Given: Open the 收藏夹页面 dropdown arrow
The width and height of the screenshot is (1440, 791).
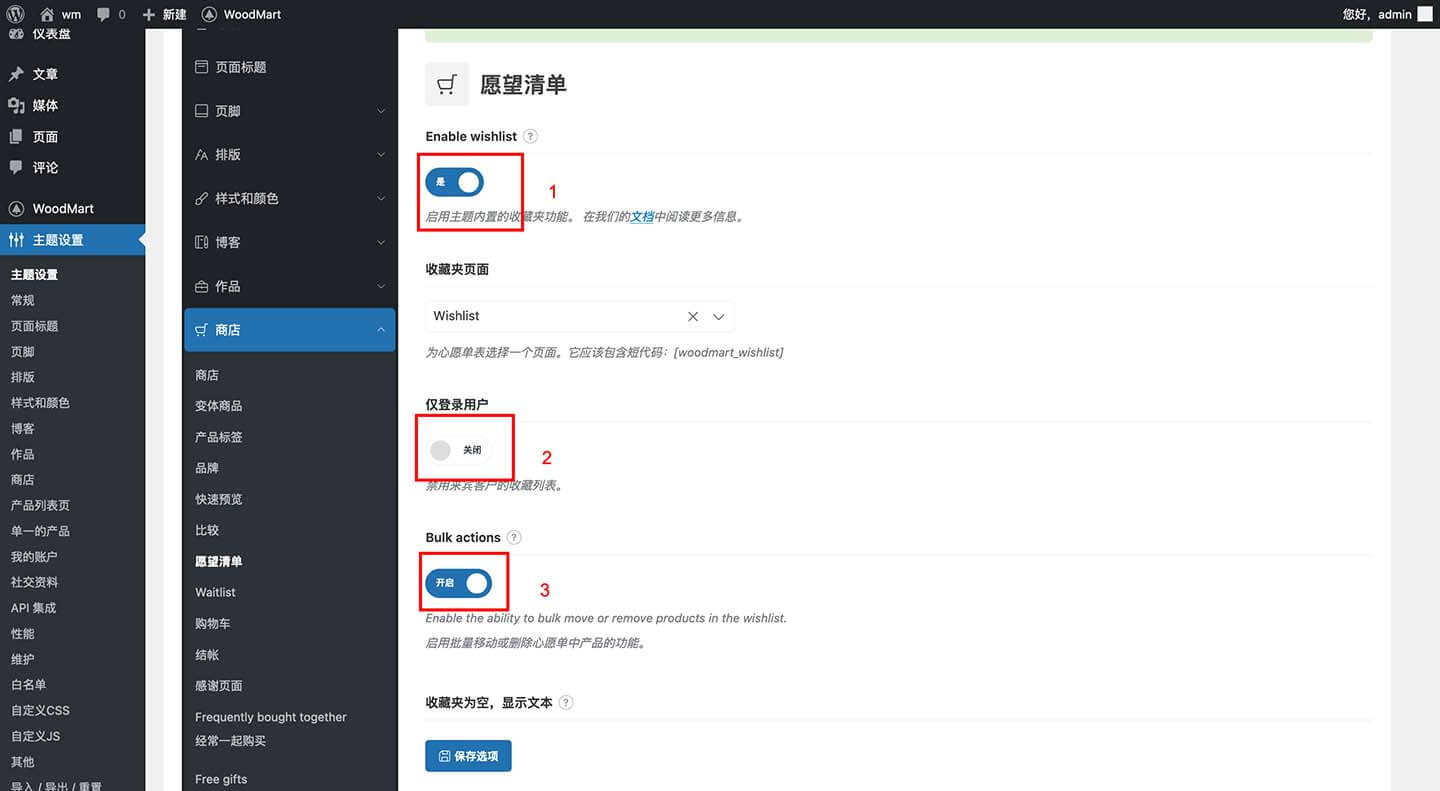Looking at the screenshot, I should pos(718,316).
